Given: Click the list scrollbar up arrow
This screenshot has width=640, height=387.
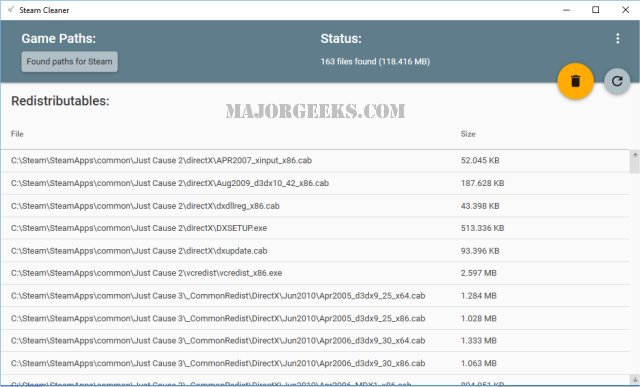Looking at the screenshot, I should [635, 155].
